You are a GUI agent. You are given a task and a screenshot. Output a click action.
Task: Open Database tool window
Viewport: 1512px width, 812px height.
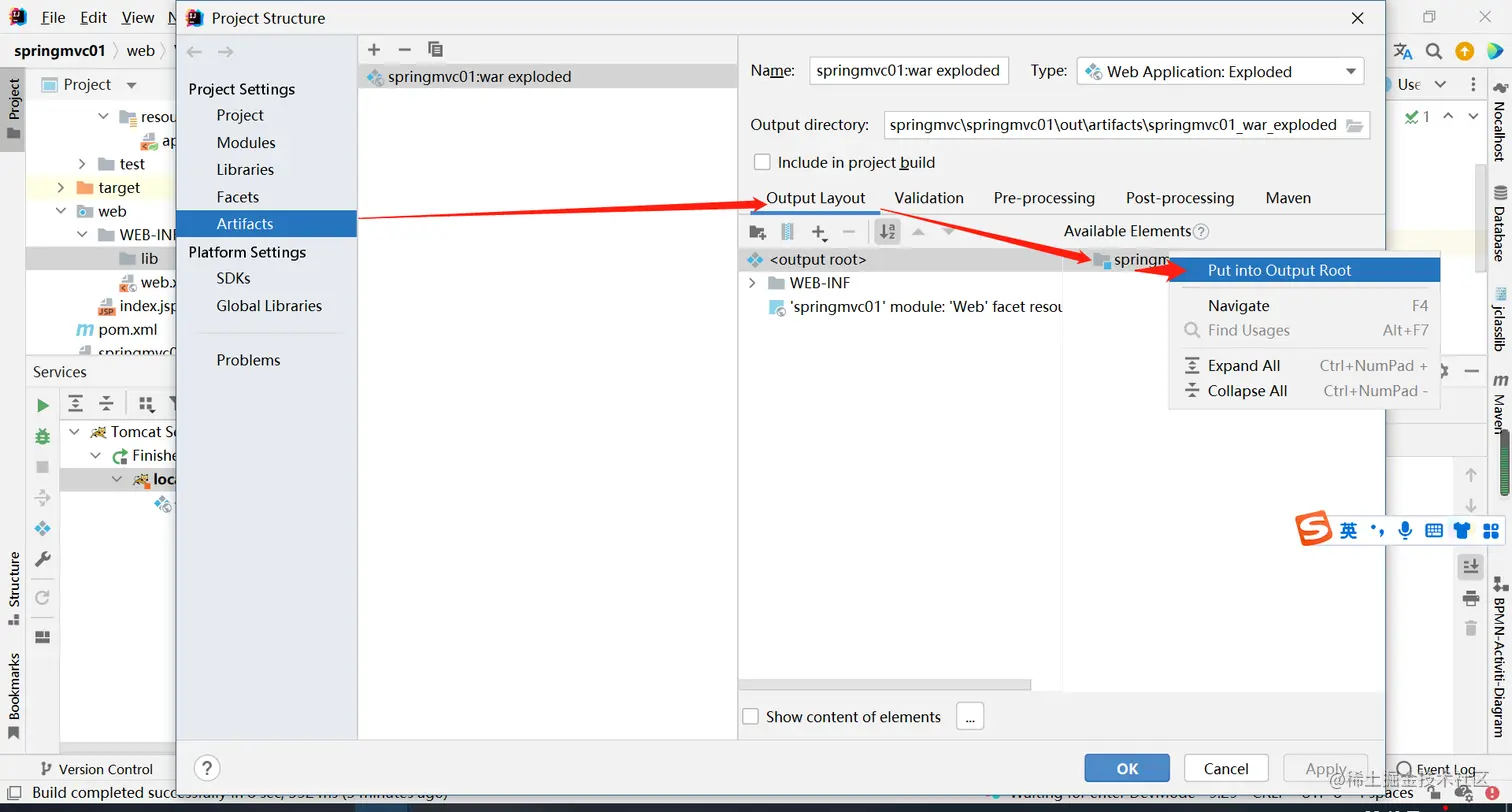[1500, 222]
